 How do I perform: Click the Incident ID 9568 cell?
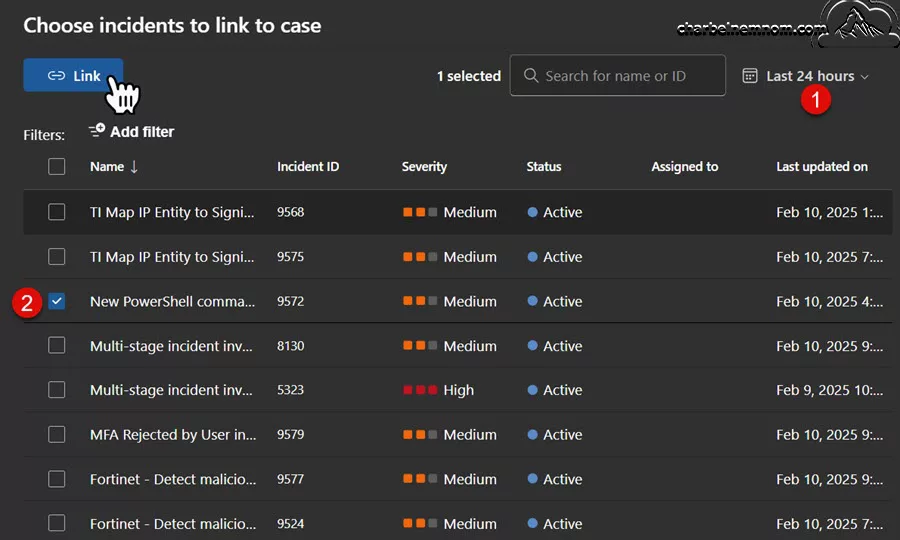[290, 212]
